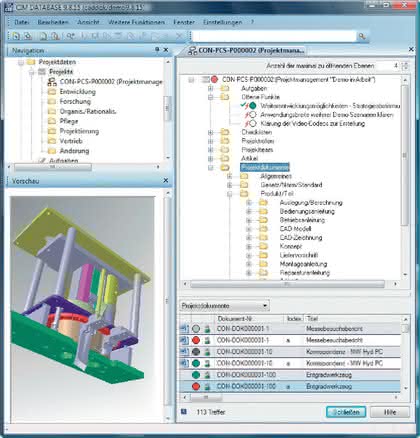The height and width of the screenshot is (438, 420).
Task: Select the Montageanleitung folder entry
Action: [x=303, y=264]
